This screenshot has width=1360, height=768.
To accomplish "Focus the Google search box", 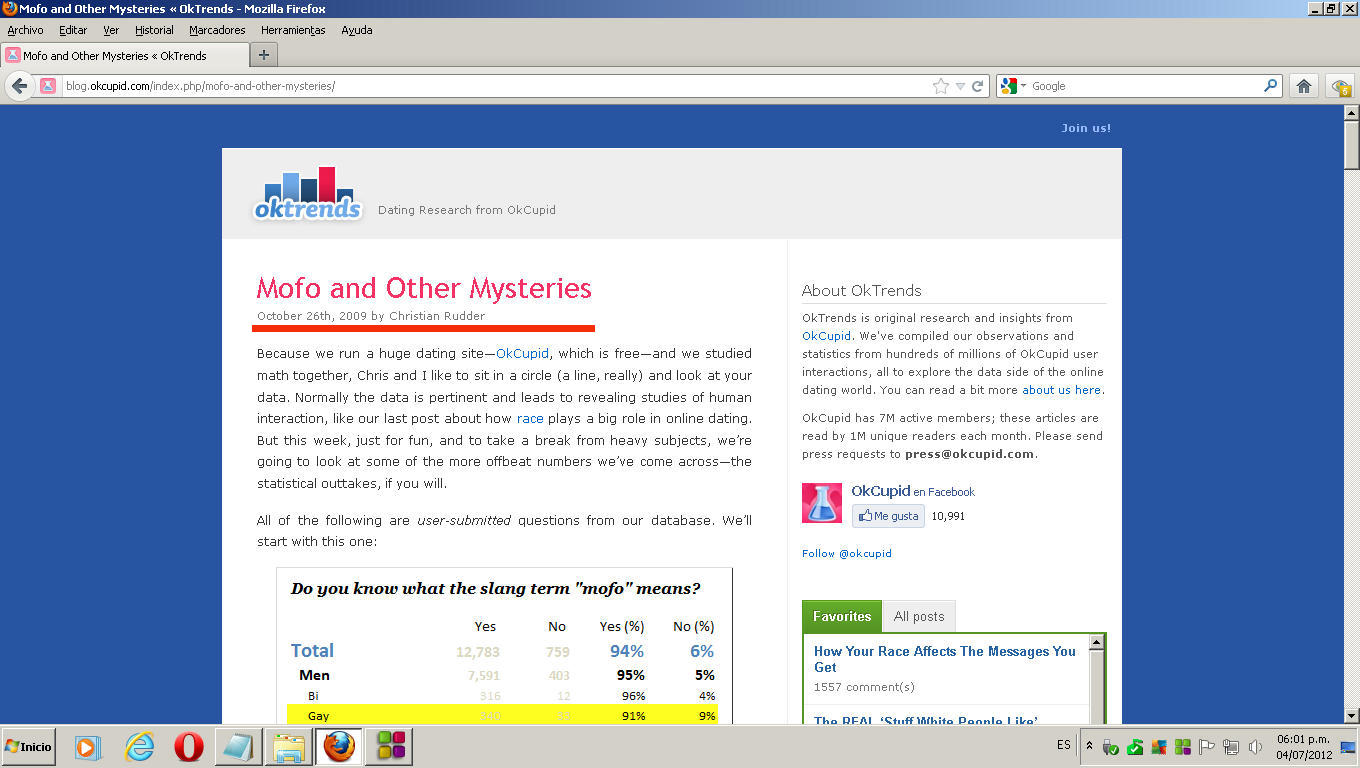I will tap(1146, 86).
